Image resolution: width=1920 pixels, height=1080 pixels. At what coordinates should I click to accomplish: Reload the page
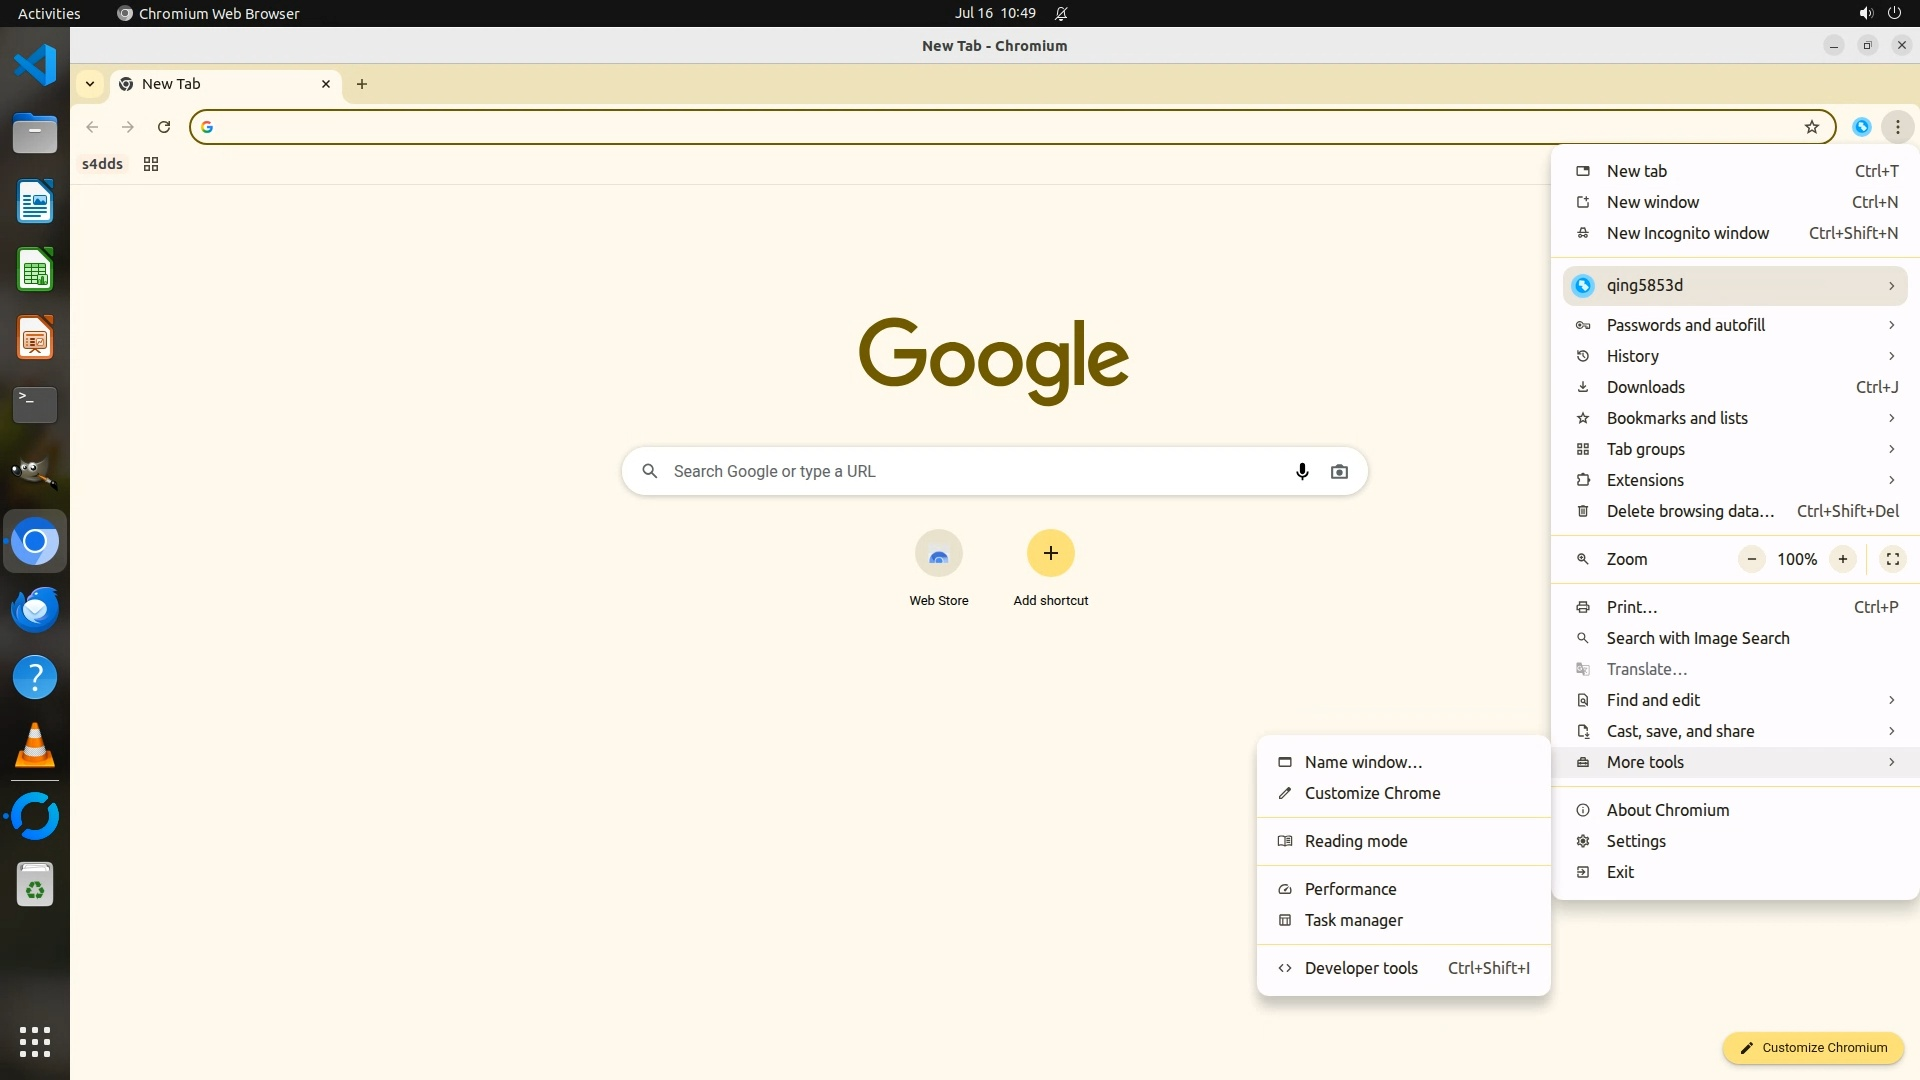pos(164,127)
